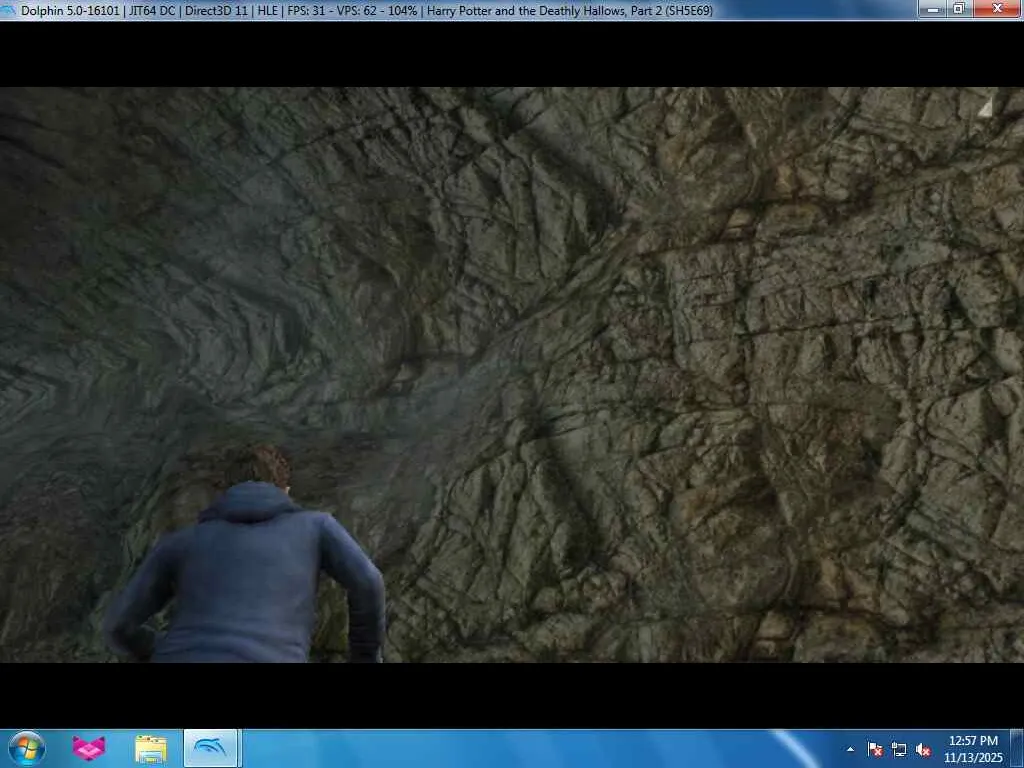This screenshot has height=768, width=1024.
Task: Open the Action Center flag icon
Action: pyautogui.click(x=875, y=750)
